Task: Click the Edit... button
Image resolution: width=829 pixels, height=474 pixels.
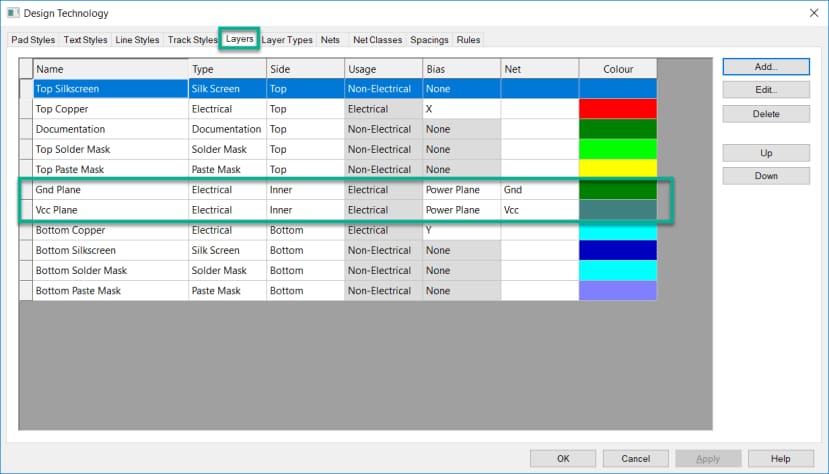Action: [766, 90]
